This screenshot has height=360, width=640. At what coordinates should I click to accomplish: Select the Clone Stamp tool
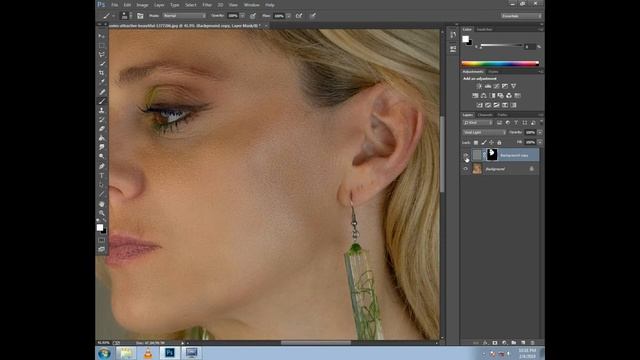102,110
